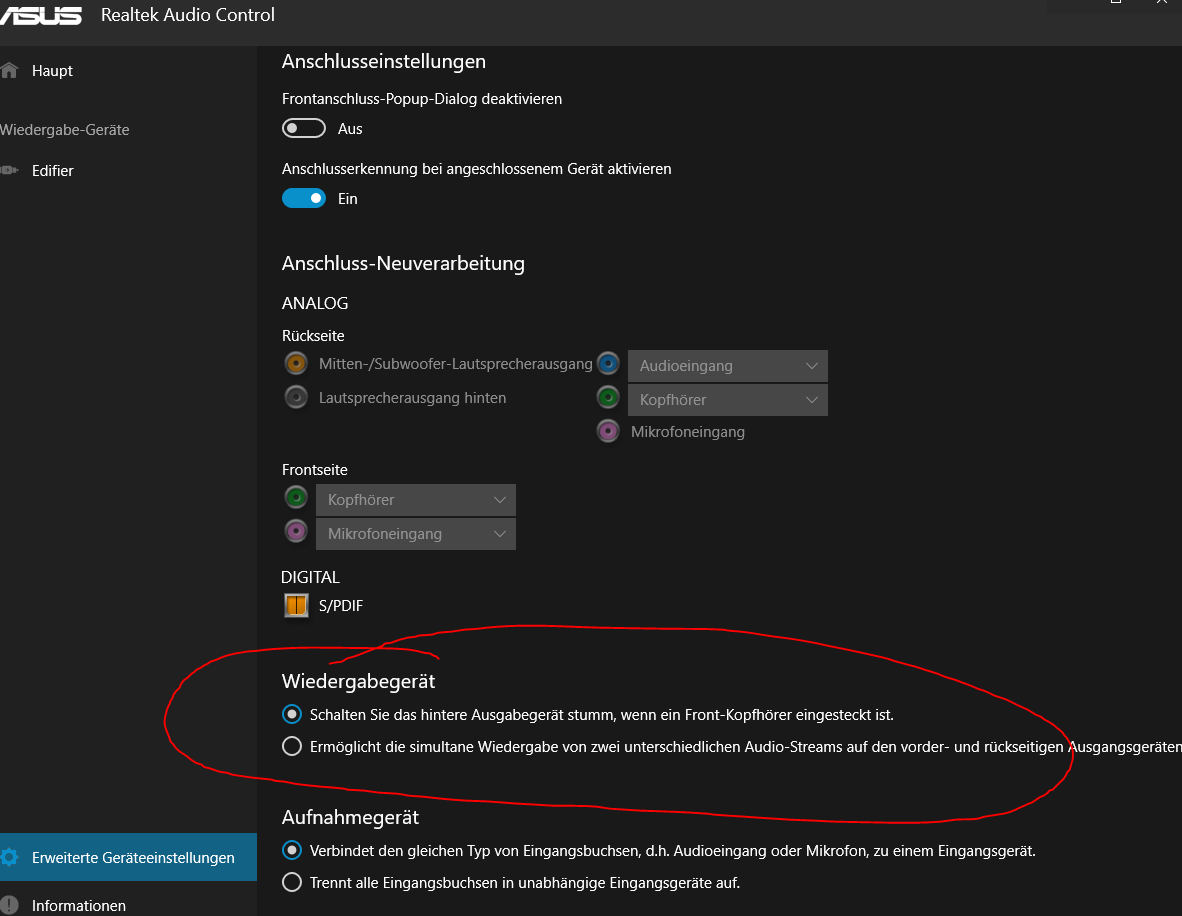Click the blue Audioeingang jack icon
The image size is (1182, 916).
pos(608,363)
